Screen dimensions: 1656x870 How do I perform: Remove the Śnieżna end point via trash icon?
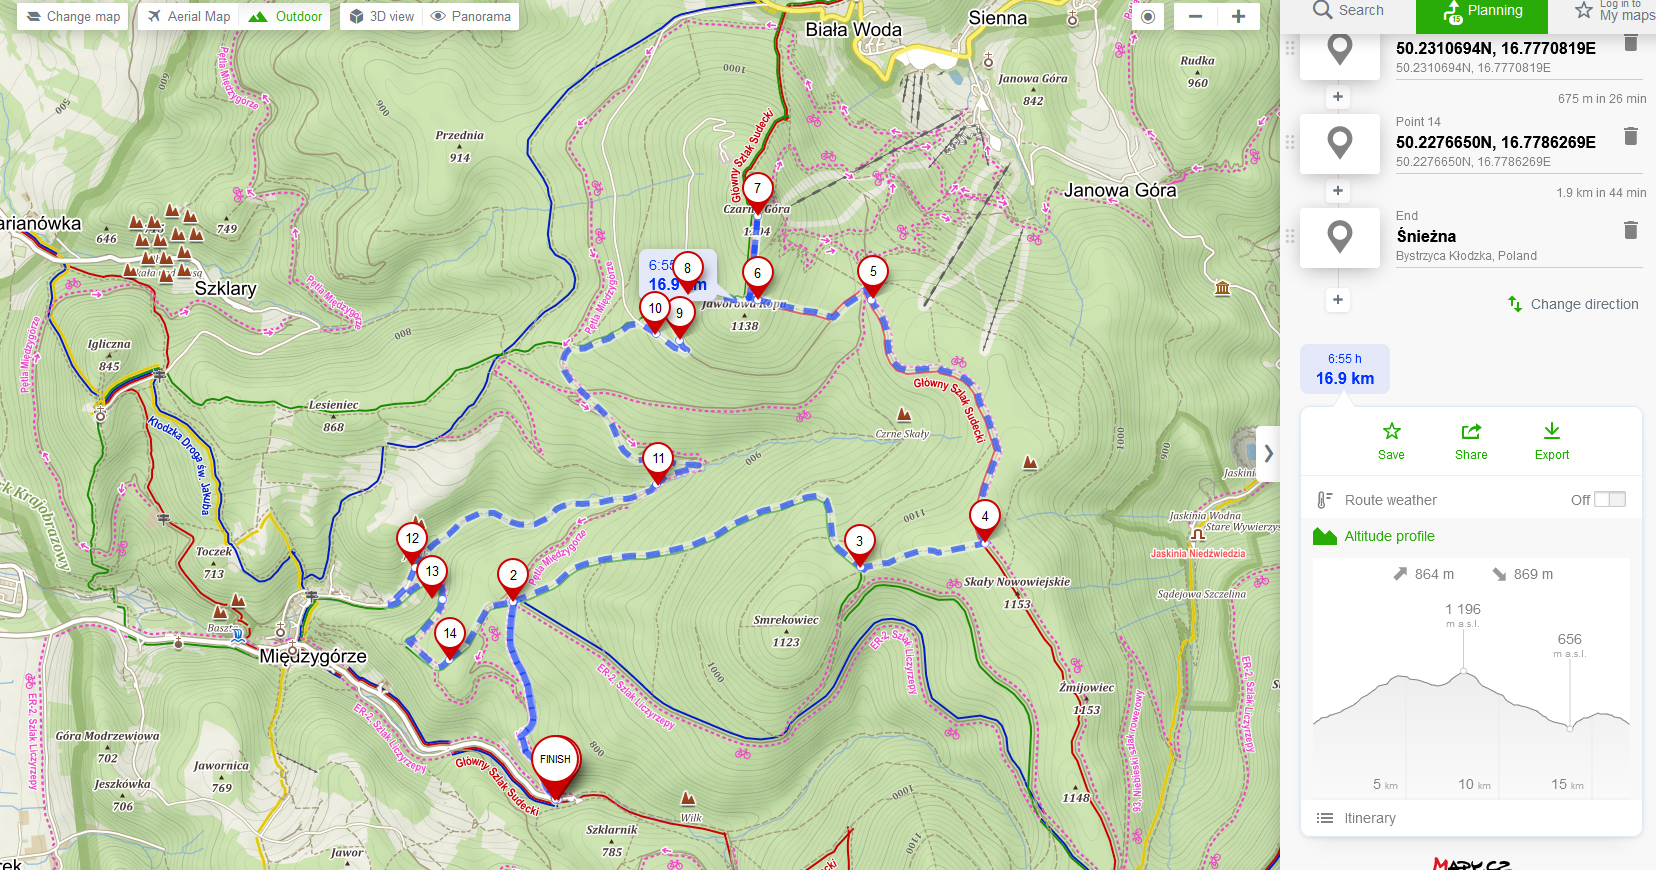click(x=1630, y=231)
